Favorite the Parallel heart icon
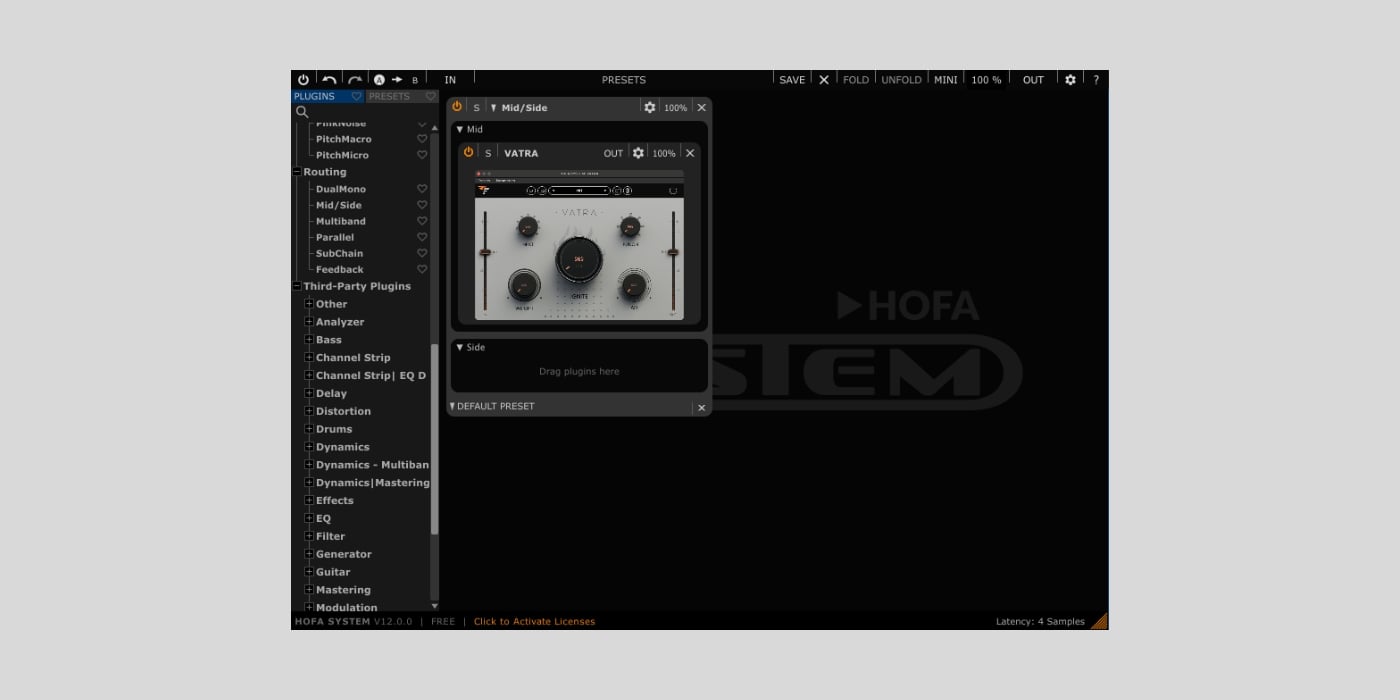Viewport: 1400px width, 700px height. (422, 237)
